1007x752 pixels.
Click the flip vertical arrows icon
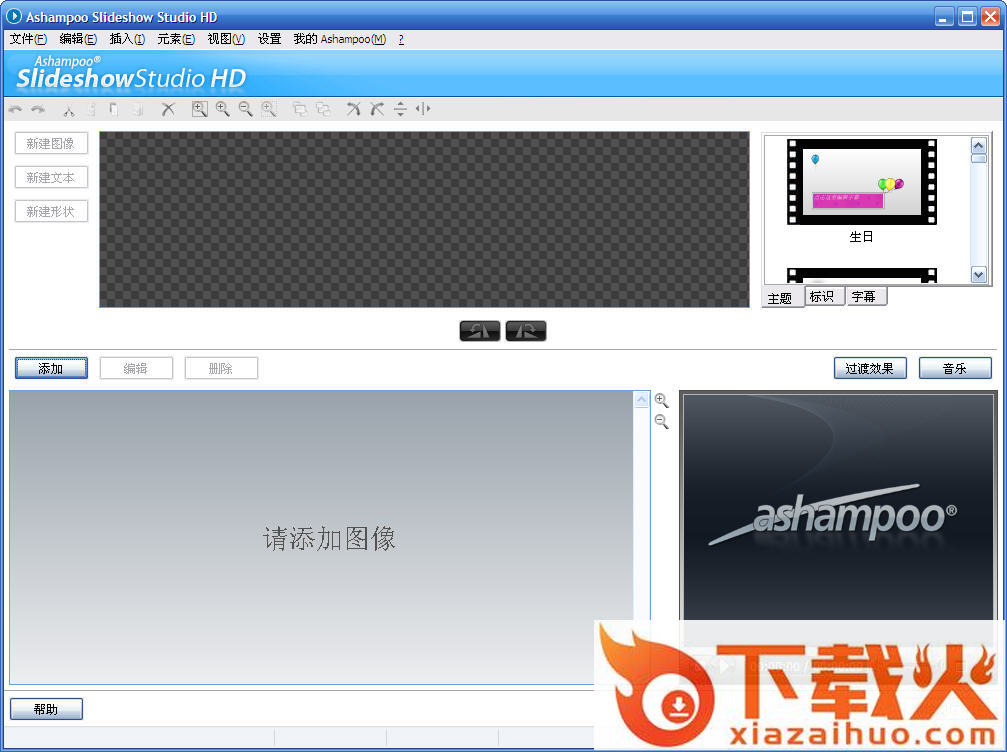pyautogui.click(x=400, y=109)
